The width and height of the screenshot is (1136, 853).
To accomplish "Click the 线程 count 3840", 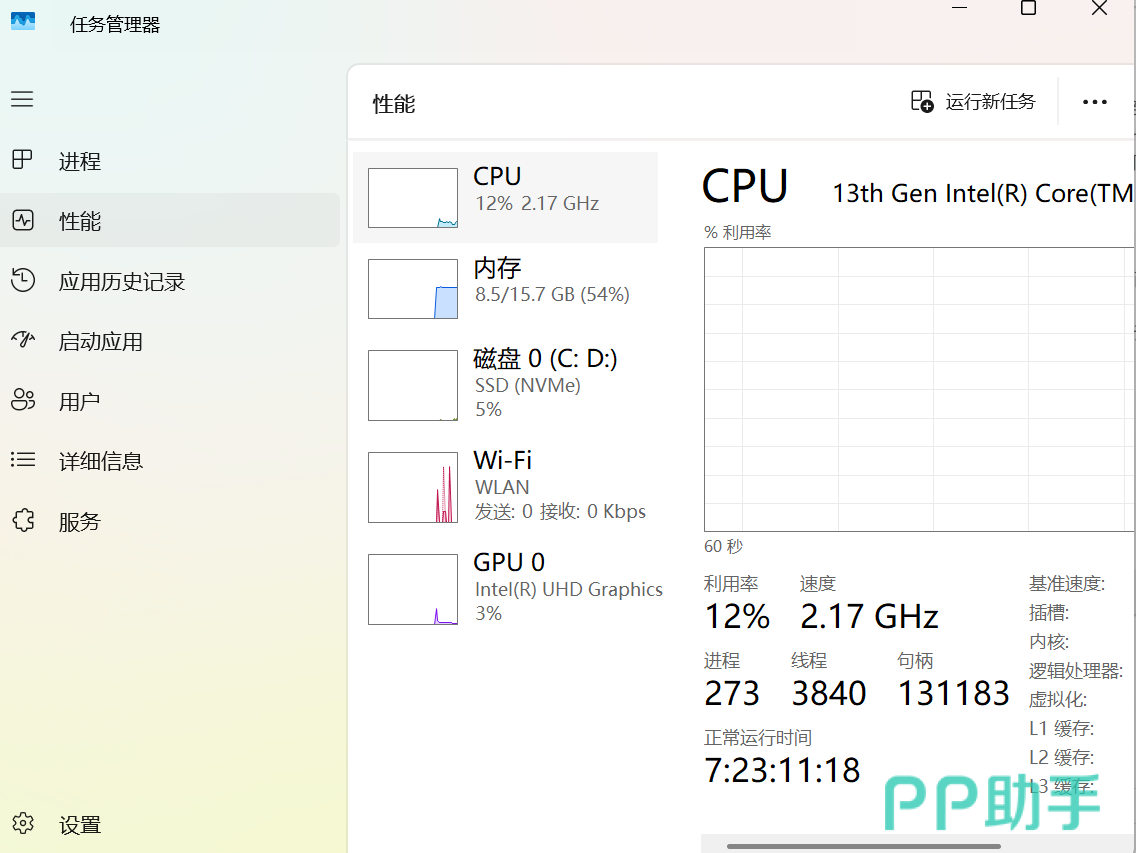I will point(829,694).
